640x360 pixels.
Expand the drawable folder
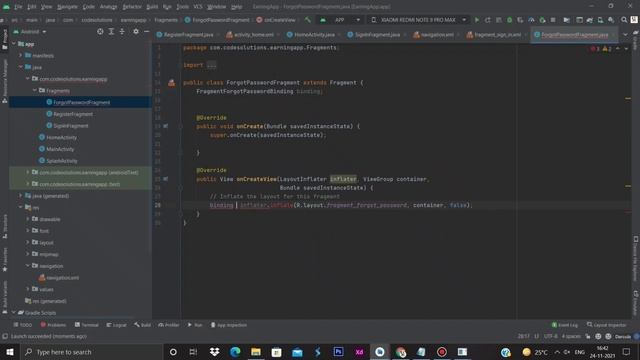click(x=28, y=219)
